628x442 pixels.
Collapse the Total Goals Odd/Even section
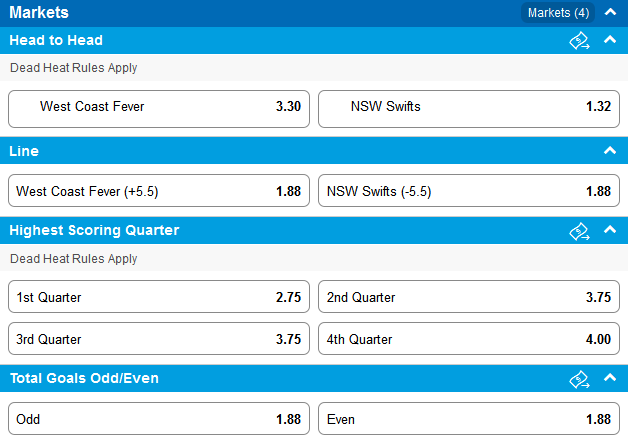point(610,377)
